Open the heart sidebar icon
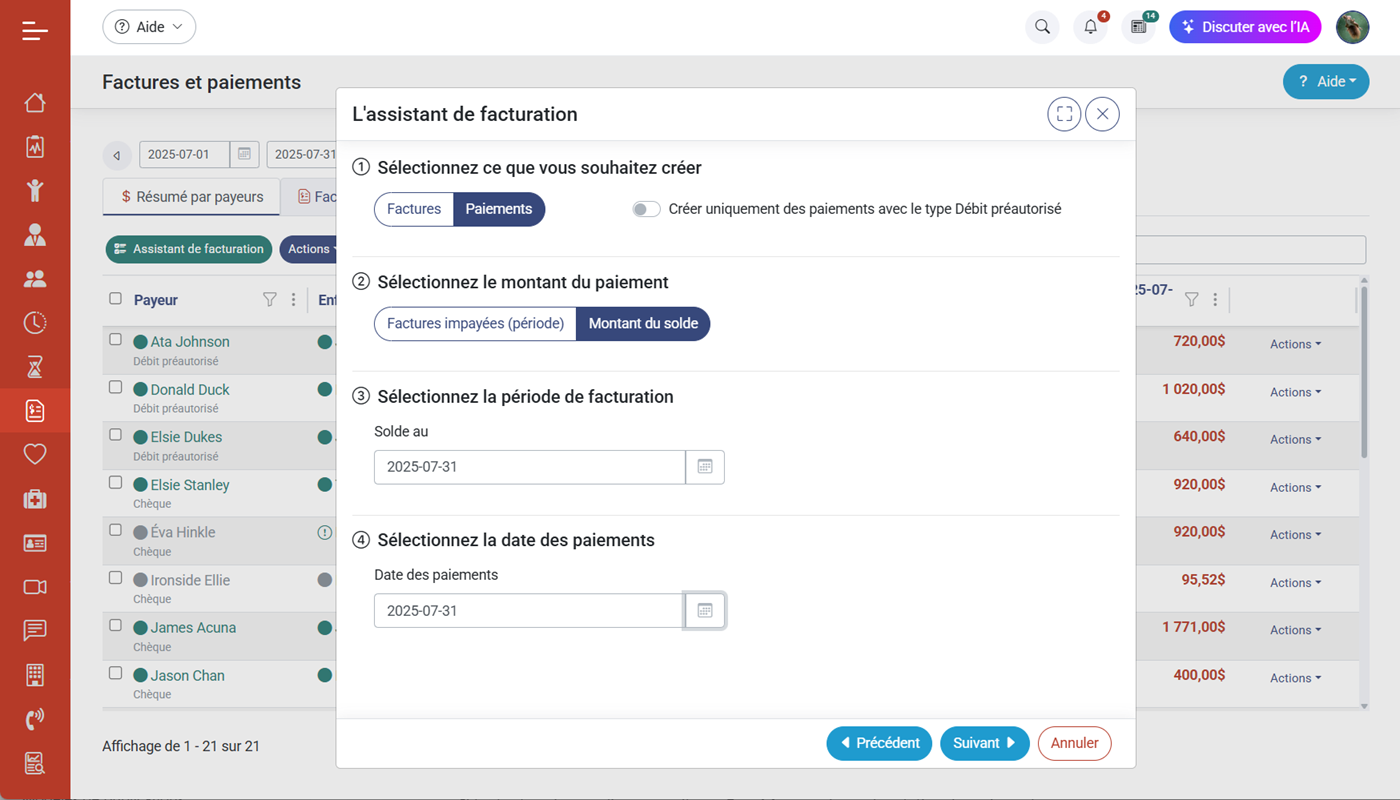The height and width of the screenshot is (800, 1400). (35, 455)
